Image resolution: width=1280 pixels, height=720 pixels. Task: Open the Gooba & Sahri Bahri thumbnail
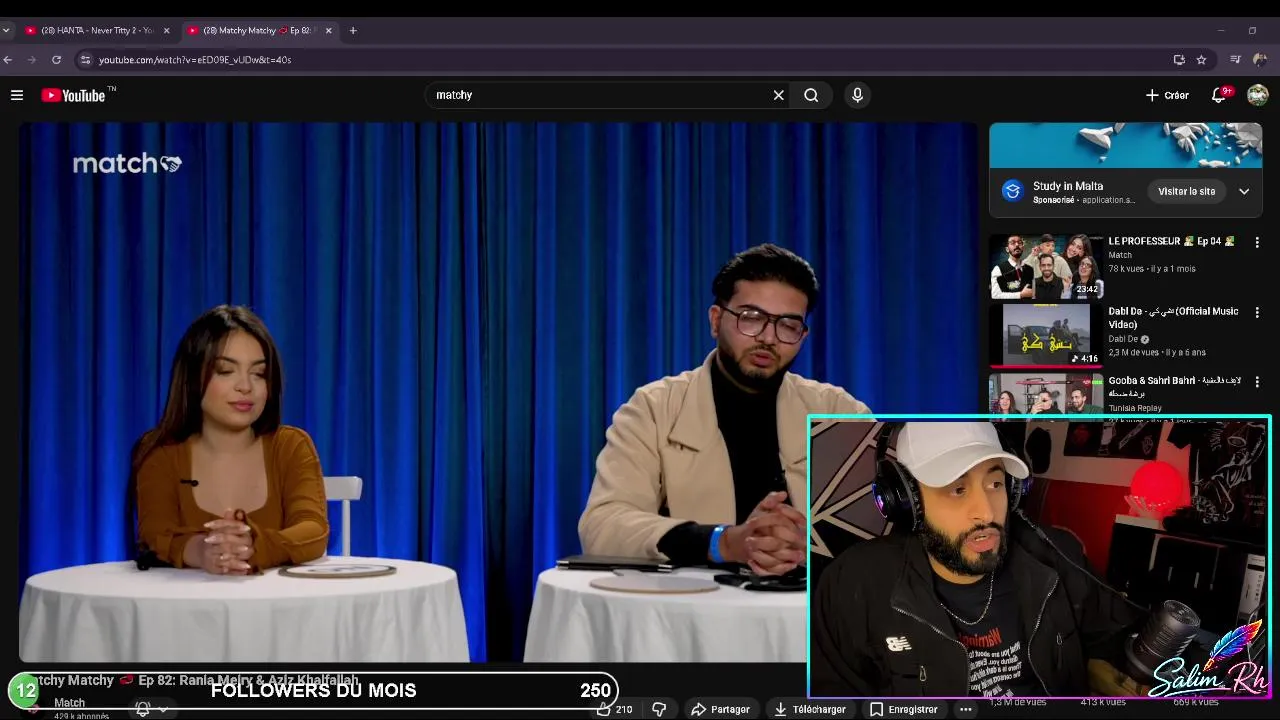[1046, 394]
